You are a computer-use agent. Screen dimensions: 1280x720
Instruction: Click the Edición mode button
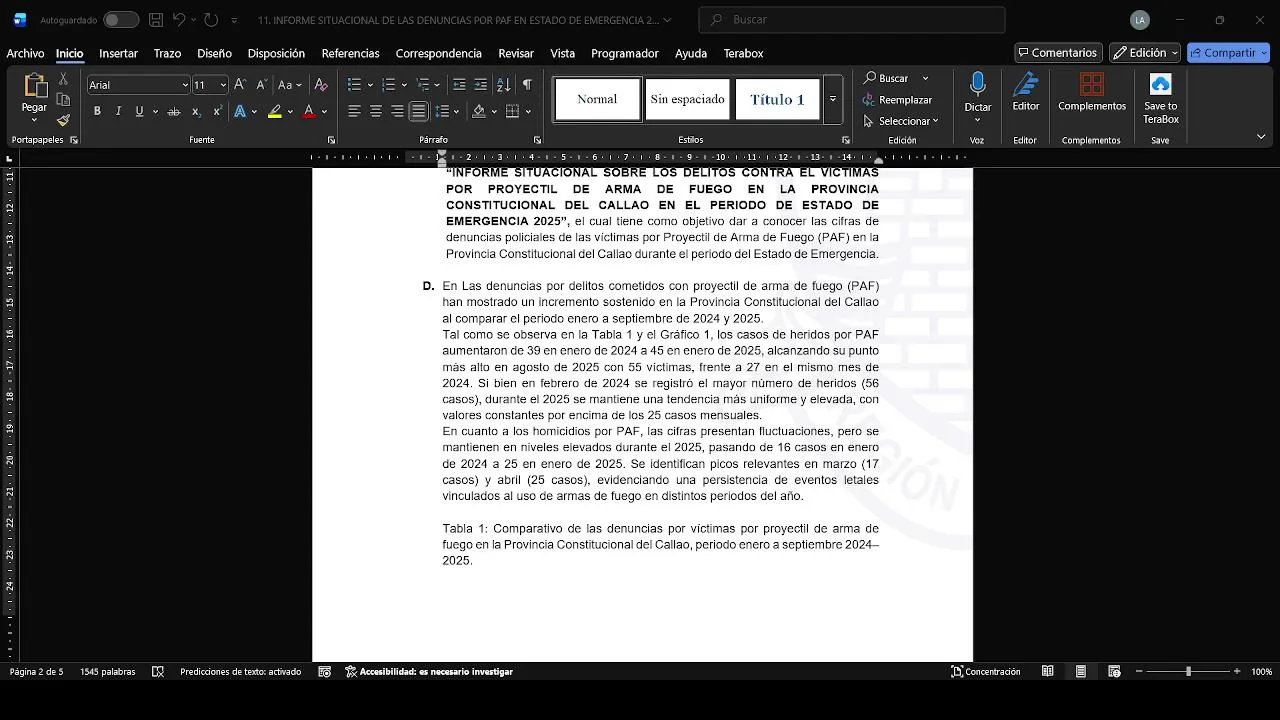(x=1145, y=53)
